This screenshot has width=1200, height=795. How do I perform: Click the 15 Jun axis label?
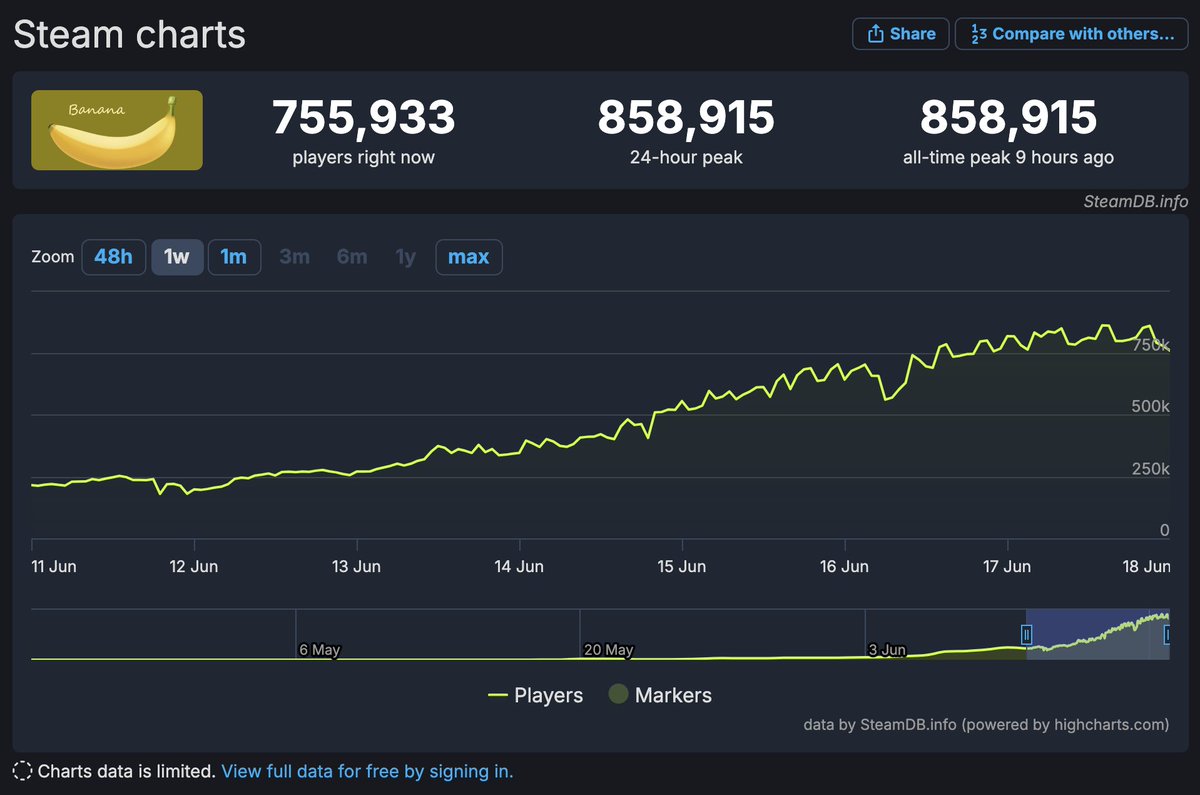680,566
